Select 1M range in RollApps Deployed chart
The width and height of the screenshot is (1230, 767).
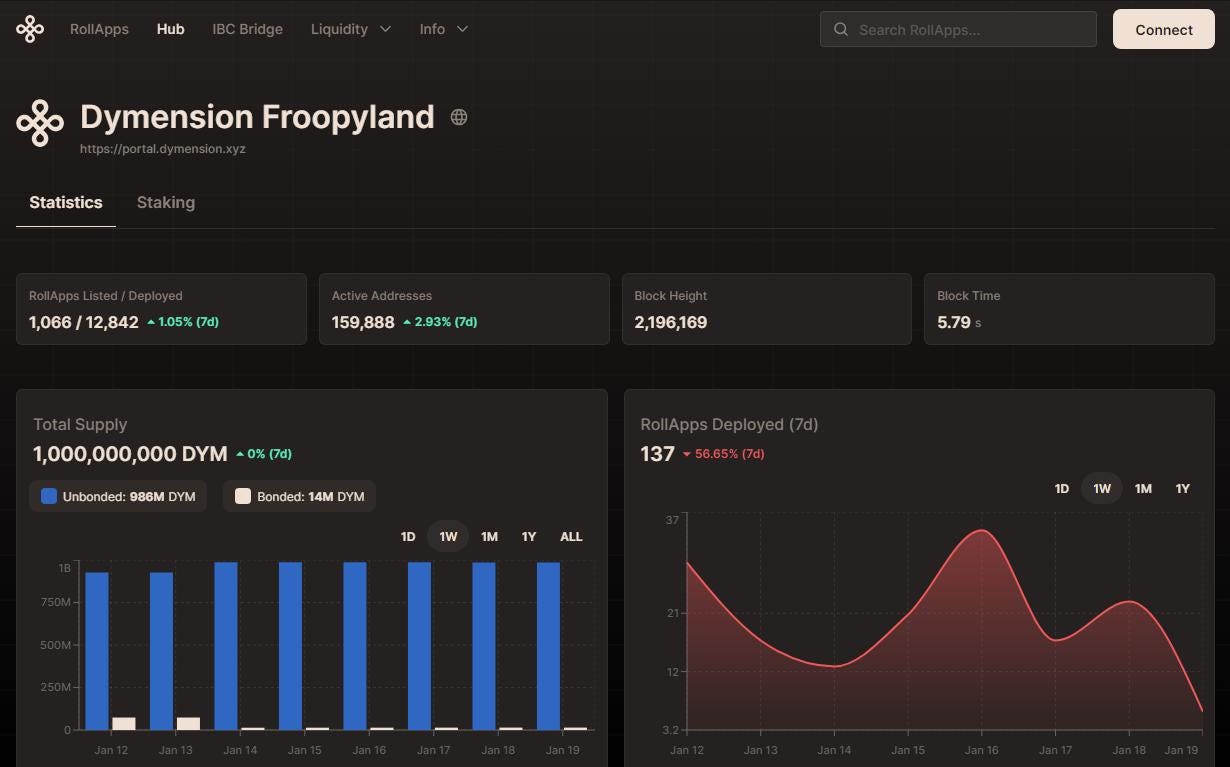coord(1143,489)
